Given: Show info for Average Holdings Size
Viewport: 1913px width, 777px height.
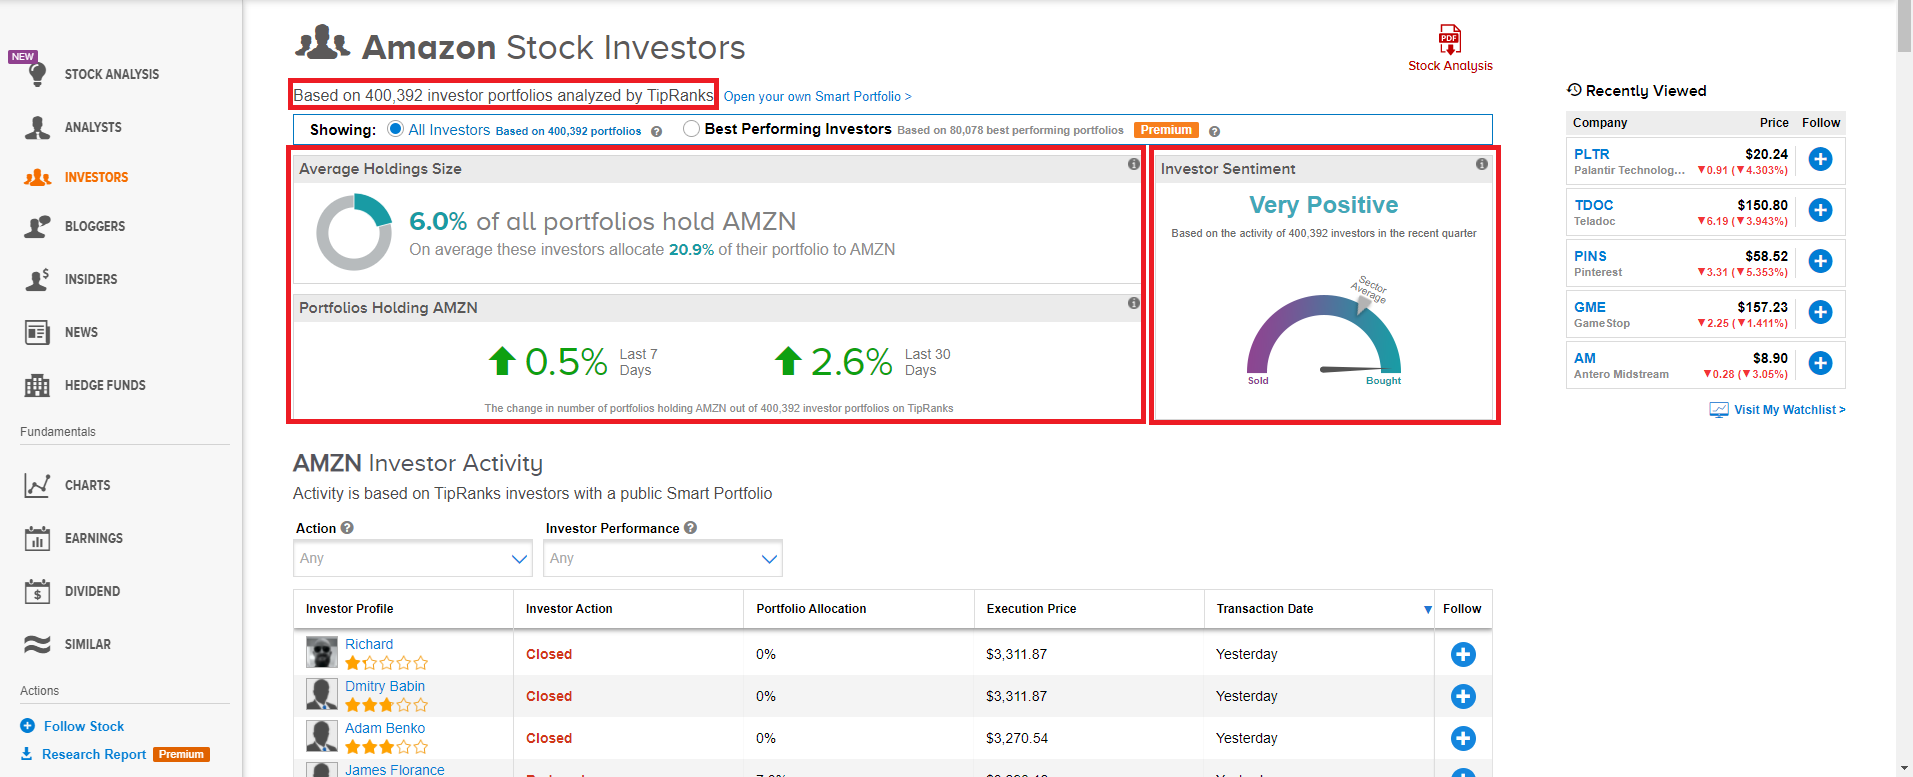Looking at the screenshot, I should [x=1134, y=164].
